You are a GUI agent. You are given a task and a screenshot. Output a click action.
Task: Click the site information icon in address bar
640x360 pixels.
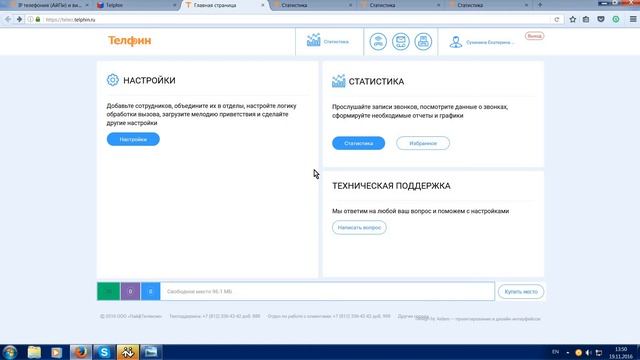(30, 19)
